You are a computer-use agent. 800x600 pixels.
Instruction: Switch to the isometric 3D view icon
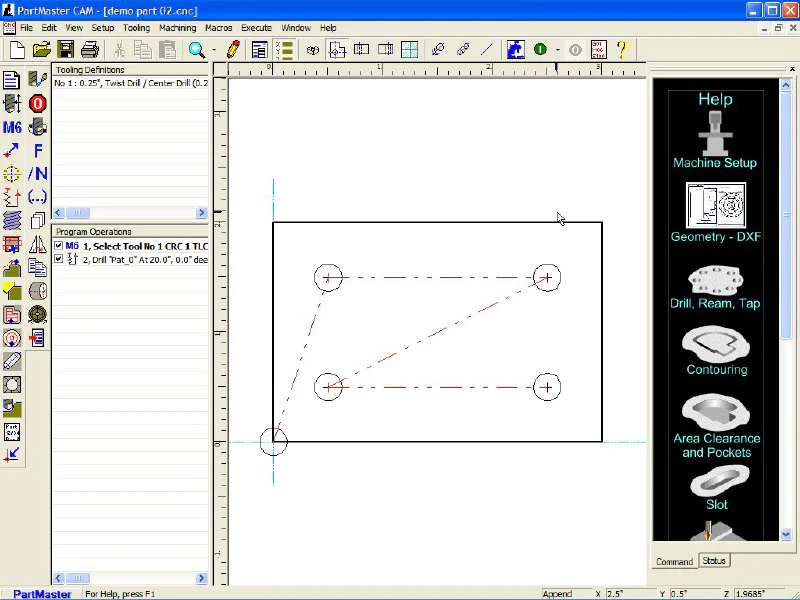coord(313,49)
